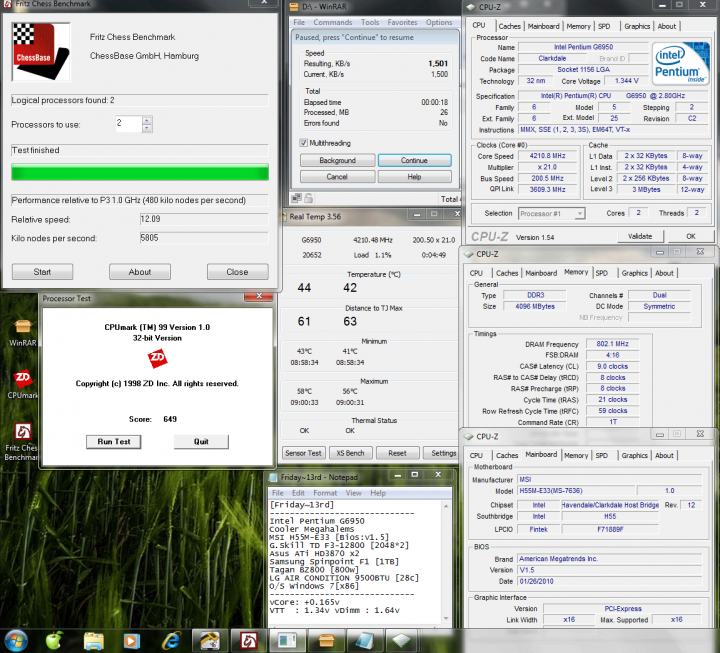
Task: Open WinRAR Favorites menu
Action: [402, 23]
